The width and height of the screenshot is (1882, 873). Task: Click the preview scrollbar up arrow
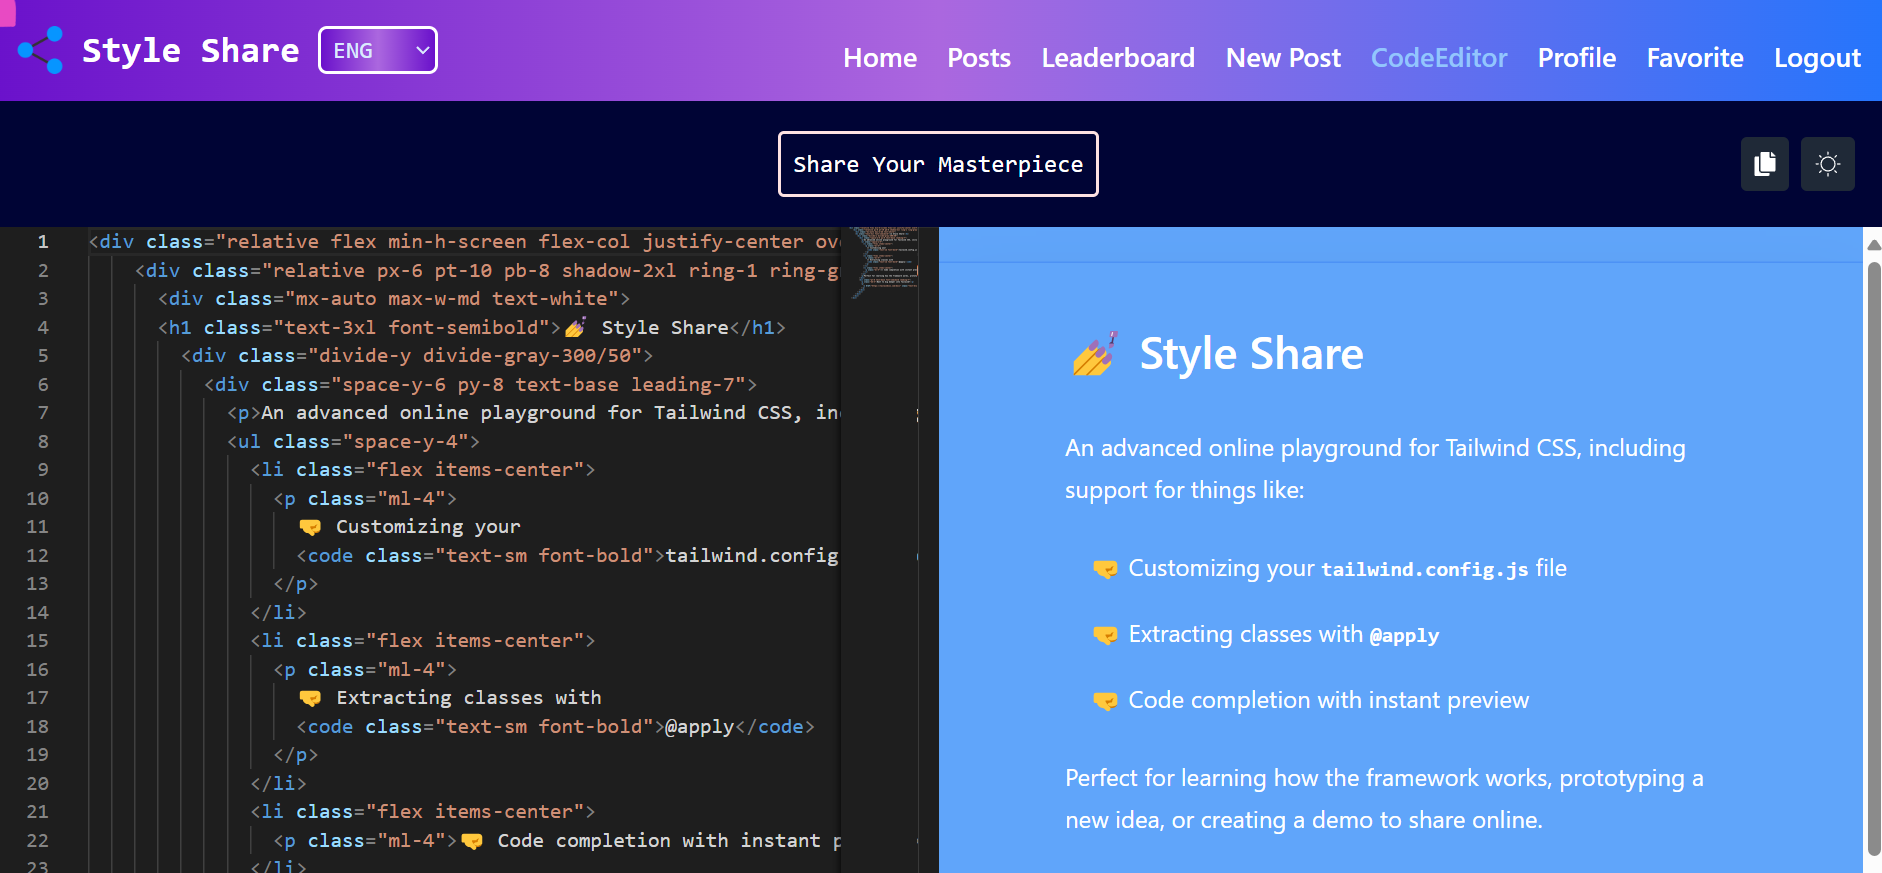pos(1874,244)
